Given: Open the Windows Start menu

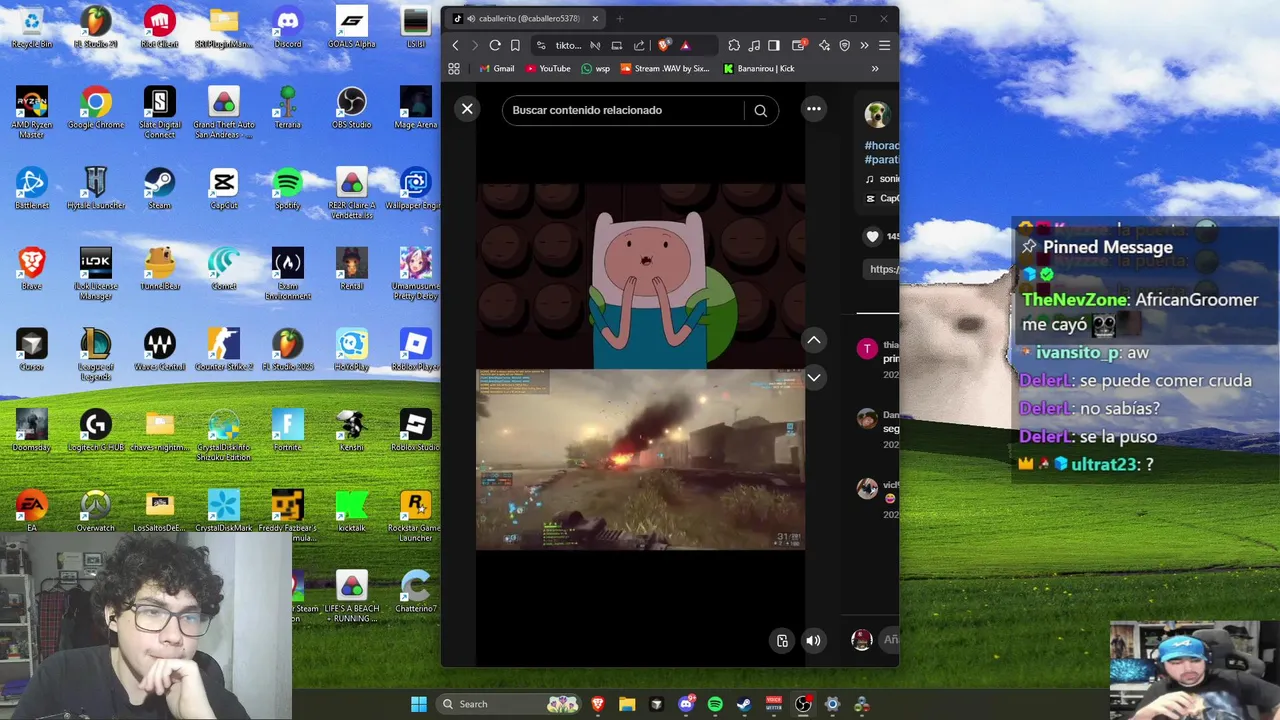Looking at the screenshot, I should [x=419, y=704].
